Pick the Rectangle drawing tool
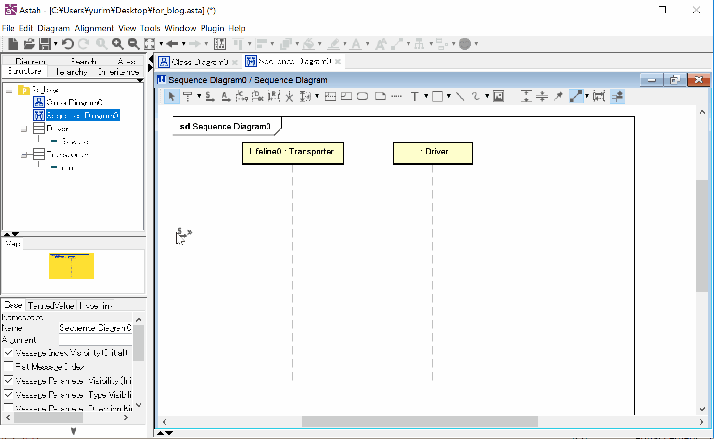The height and width of the screenshot is (439, 714). [x=437, y=96]
